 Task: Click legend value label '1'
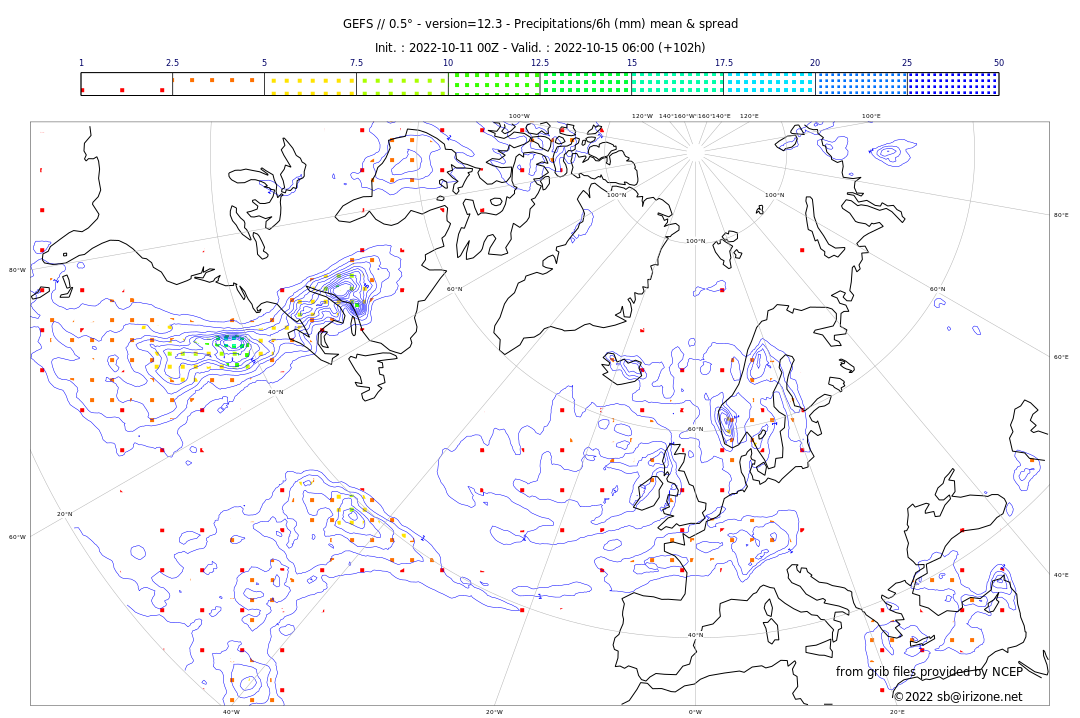click(81, 63)
